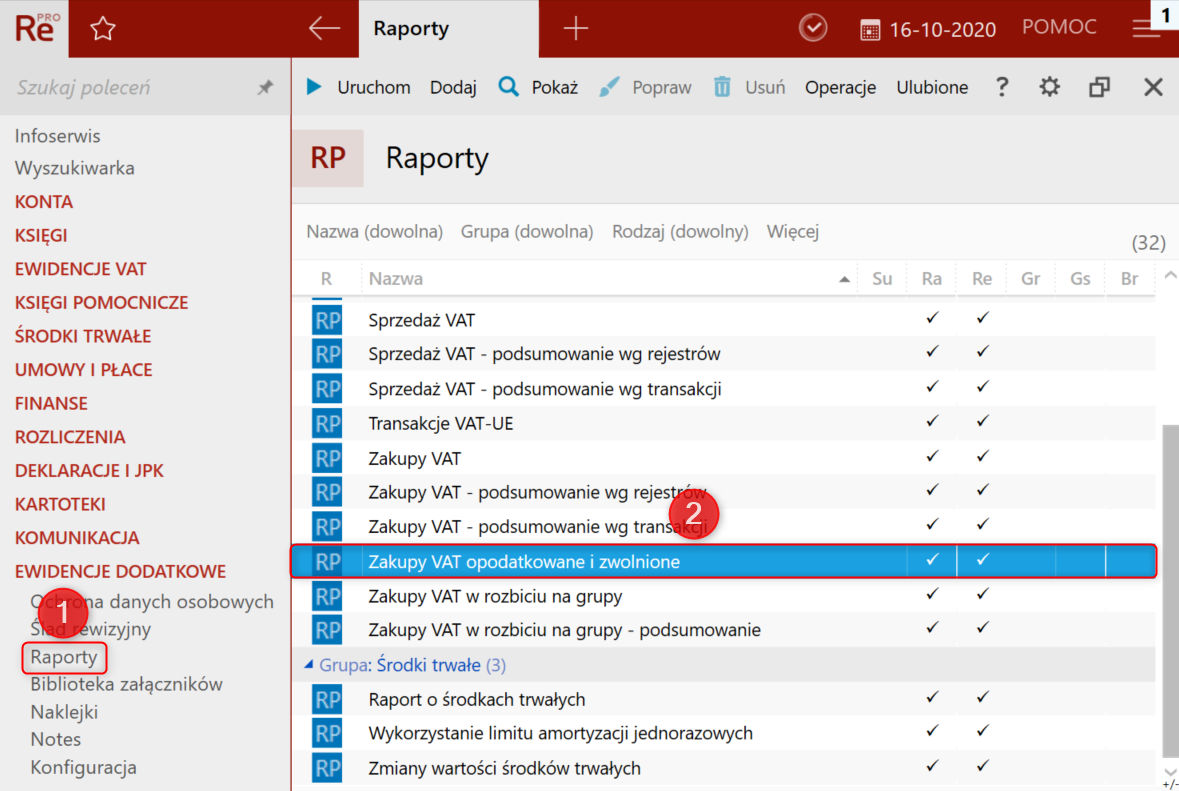This screenshot has width=1179, height=791.
Task: Toggle Ra checkmark for Raport o środkach trwałych
Action: (x=932, y=698)
